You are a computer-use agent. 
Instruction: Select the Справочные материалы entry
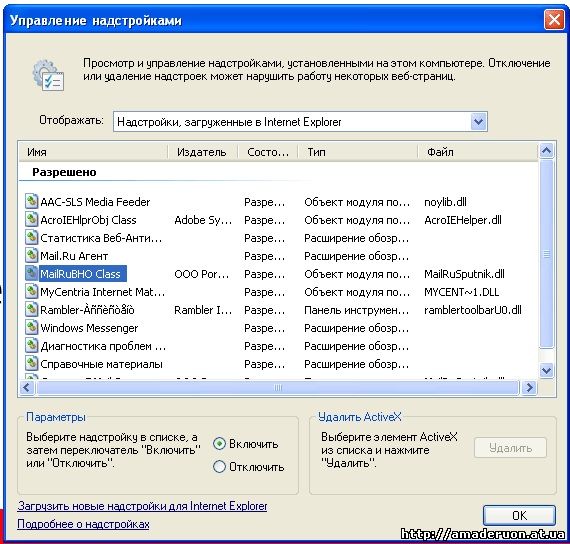point(101,364)
